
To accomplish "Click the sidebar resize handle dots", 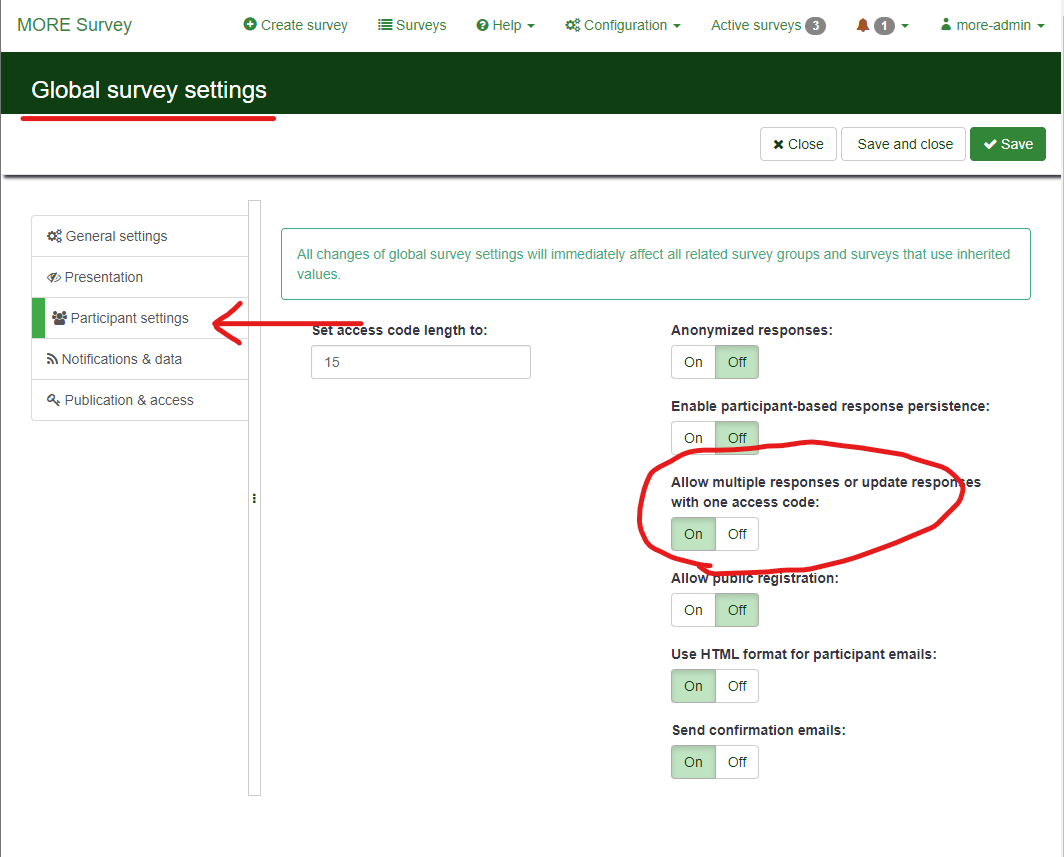I will (x=254, y=498).
